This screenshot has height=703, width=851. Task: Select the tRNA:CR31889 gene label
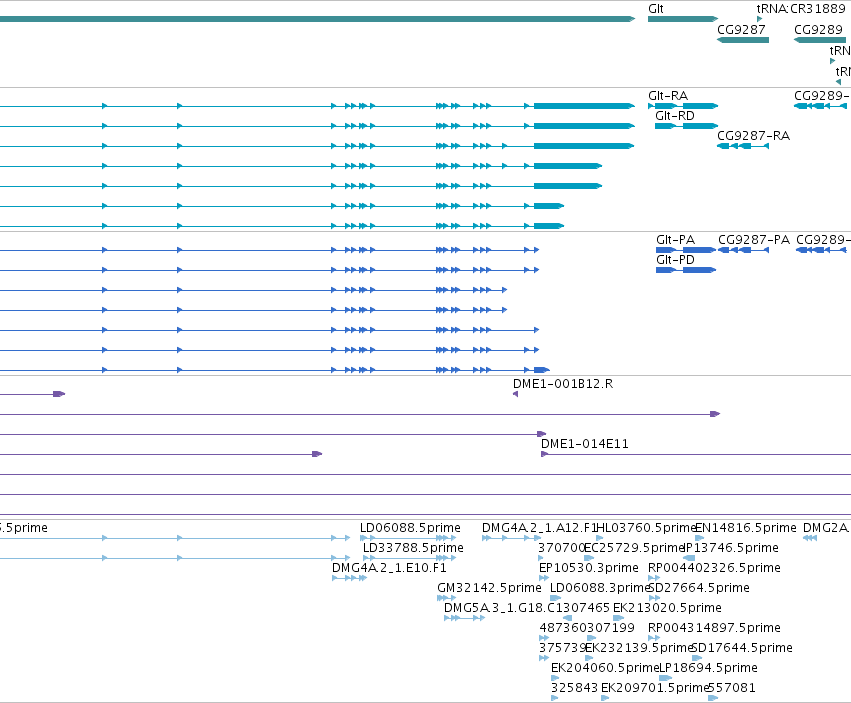click(x=801, y=9)
